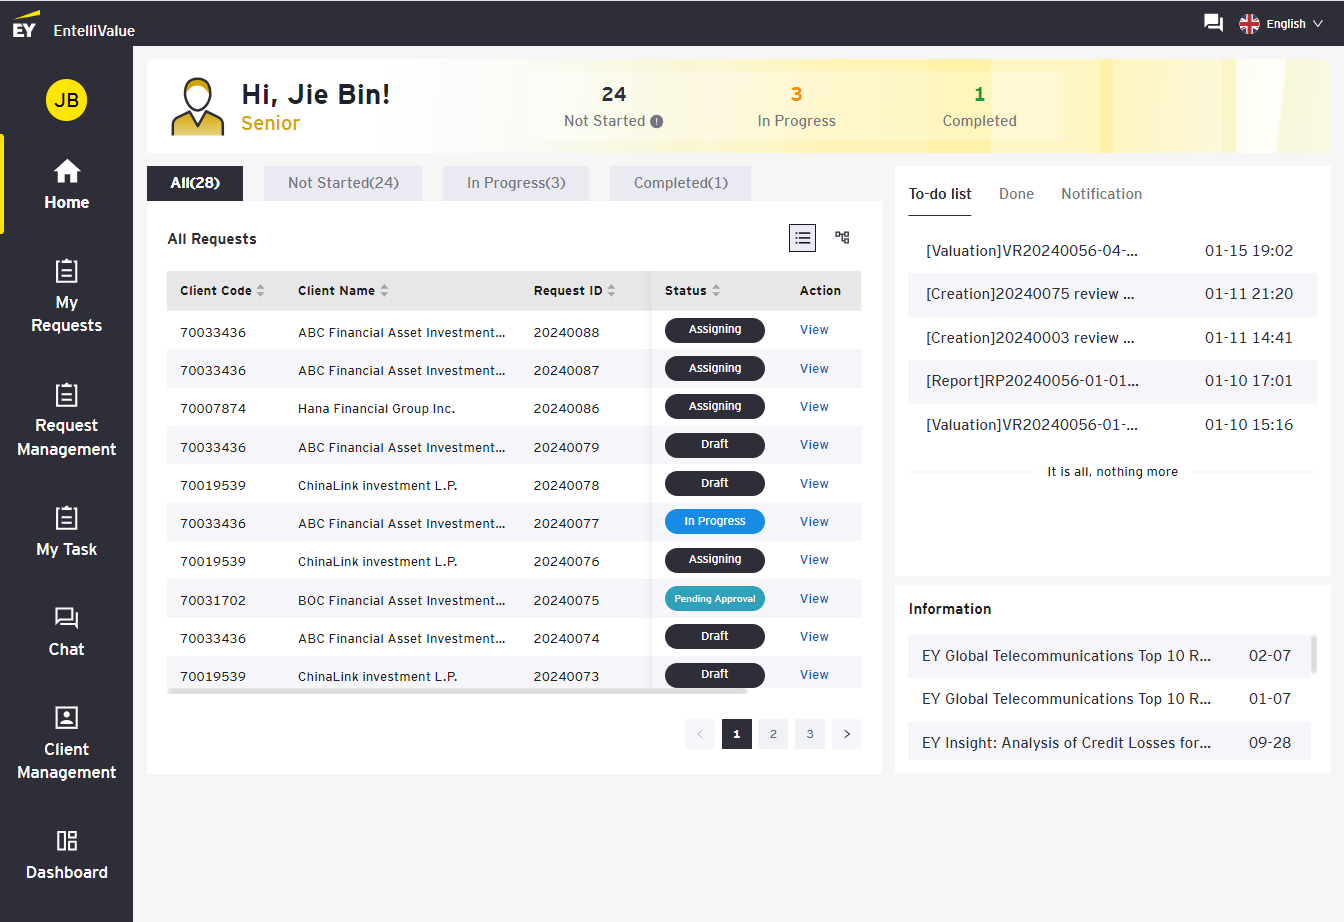Open the chat messages icon in header
The height and width of the screenshot is (922, 1344).
tap(1213, 23)
